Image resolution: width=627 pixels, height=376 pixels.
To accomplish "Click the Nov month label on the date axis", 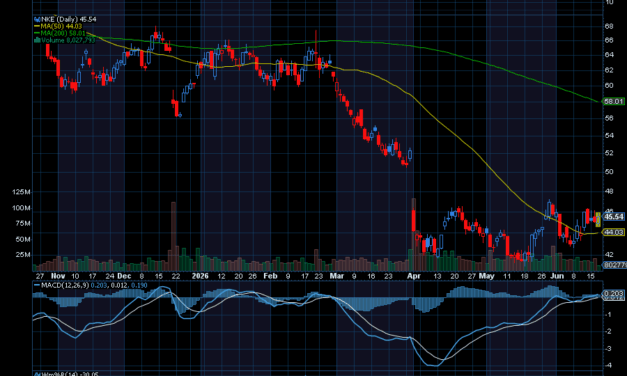I will click(x=58, y=276).
